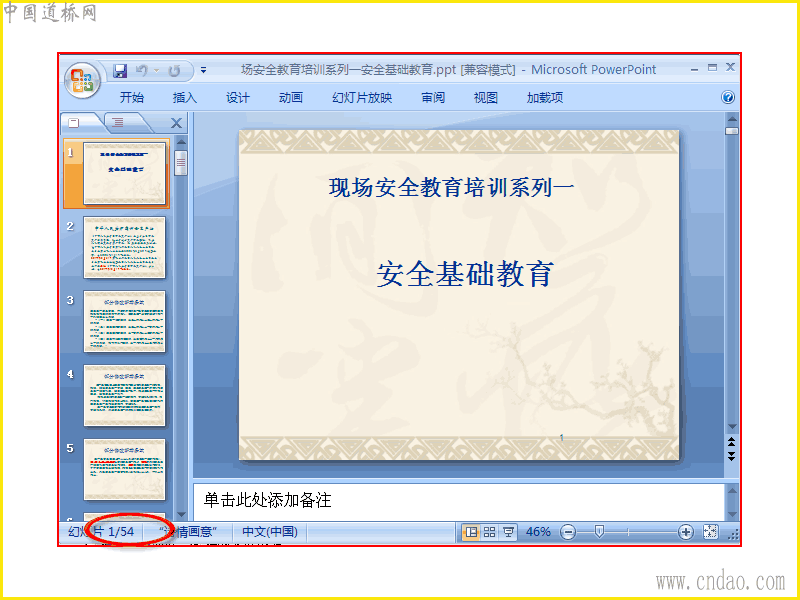Zoom out with the minus button
The height and width of the screenshot is (600, 800).
click(x=567, y=532)
